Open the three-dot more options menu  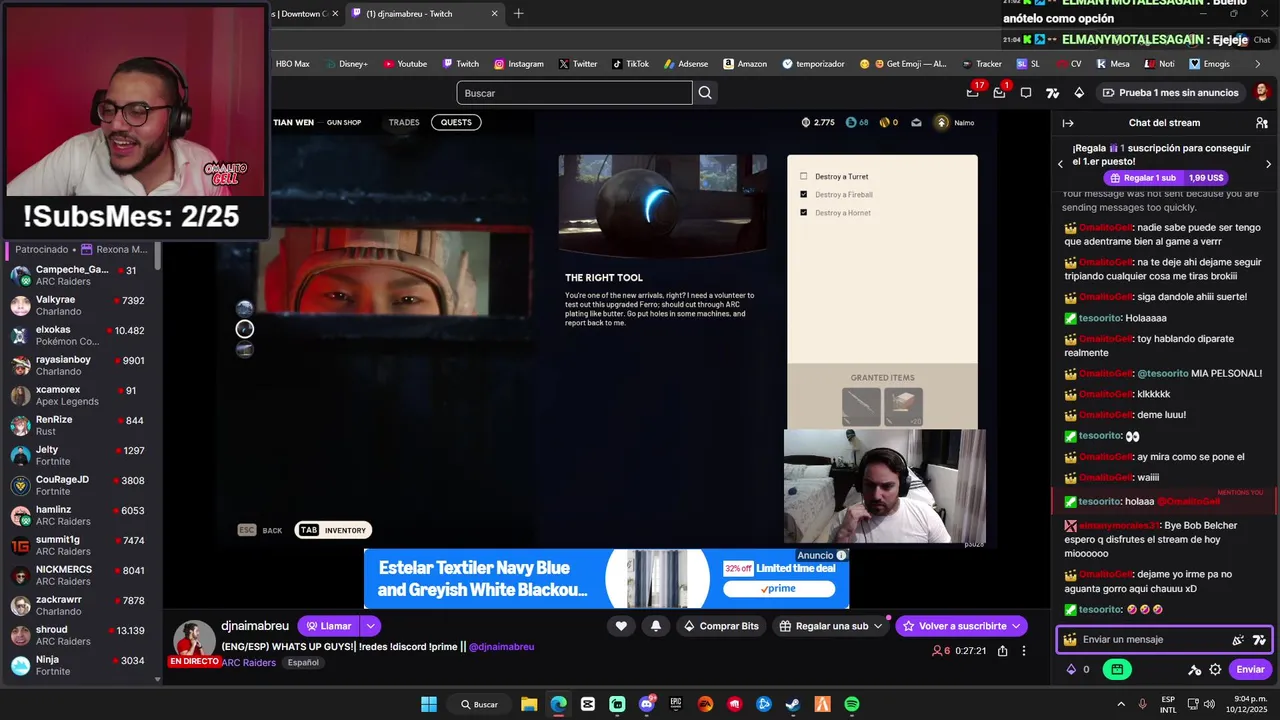tap(1023, 651)
